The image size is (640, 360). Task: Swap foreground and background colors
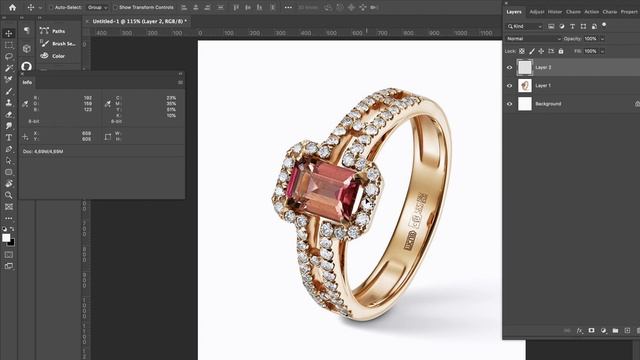click(x=12, y=229)
